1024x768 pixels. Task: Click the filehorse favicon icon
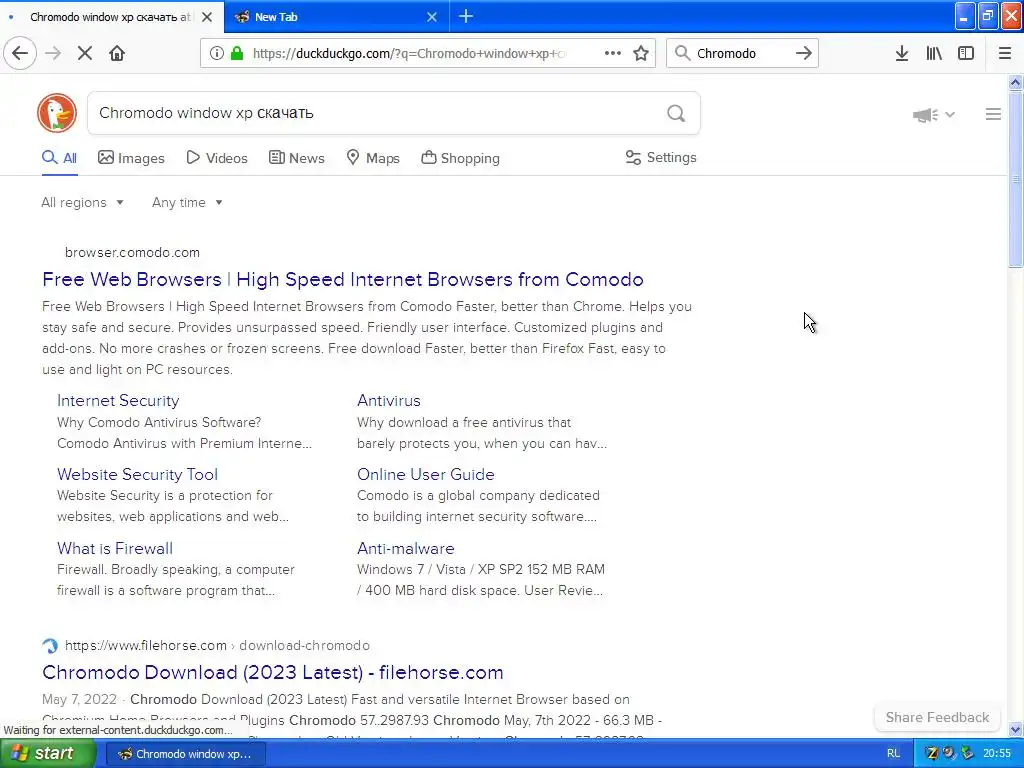[50, 646]
